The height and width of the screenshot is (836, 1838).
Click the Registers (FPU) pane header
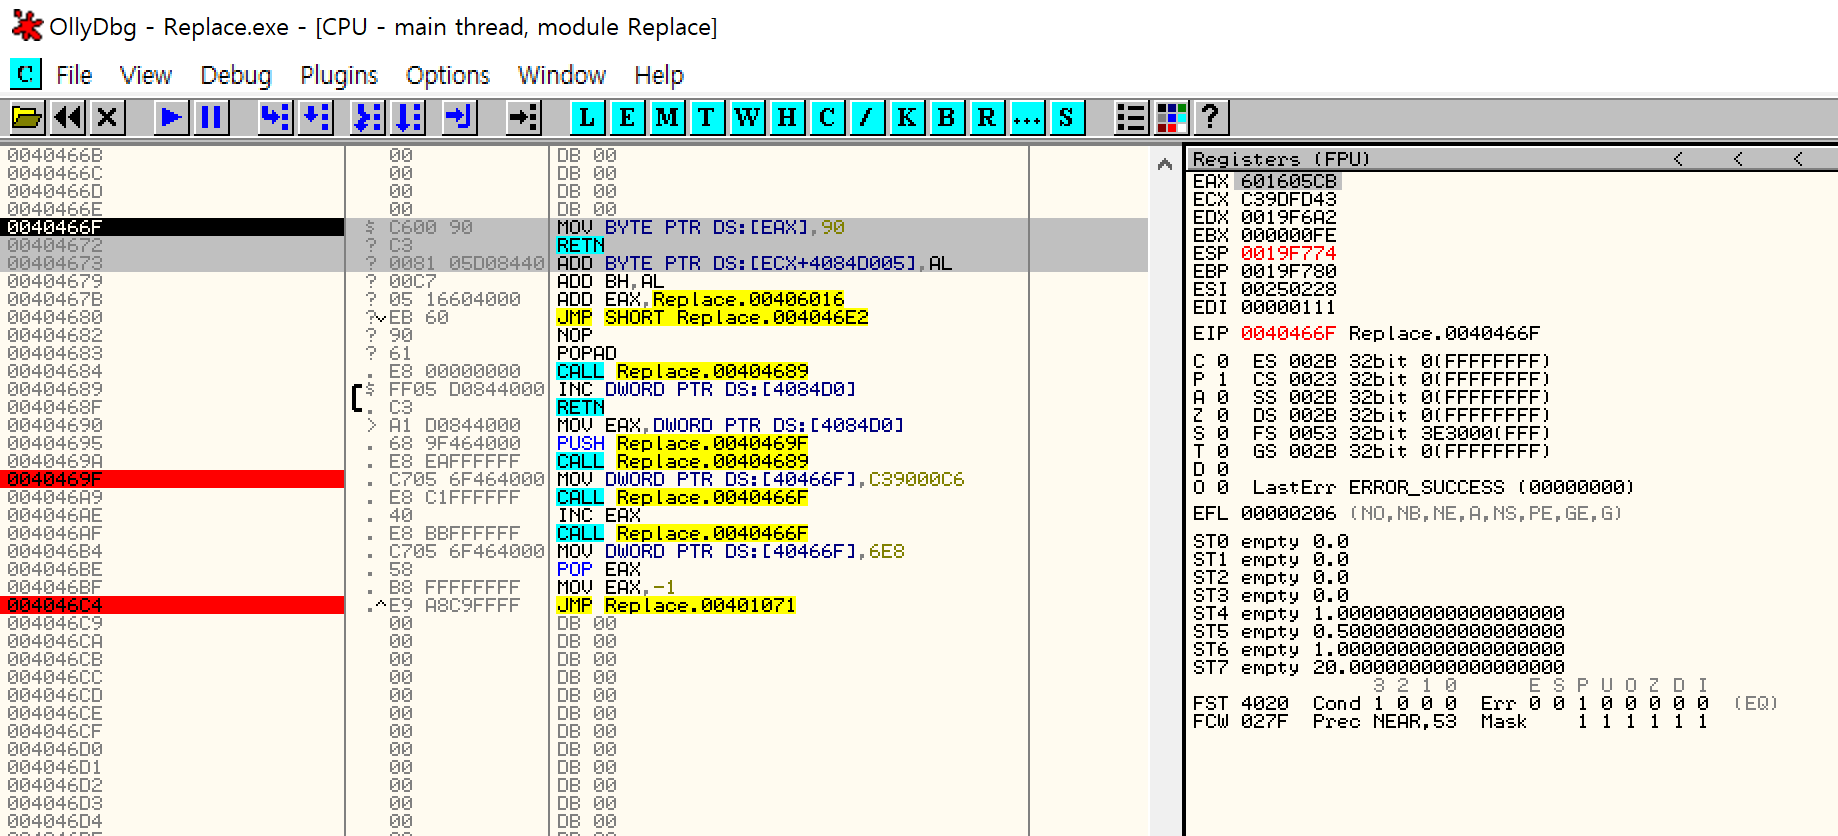click(x=1510, y=159)
